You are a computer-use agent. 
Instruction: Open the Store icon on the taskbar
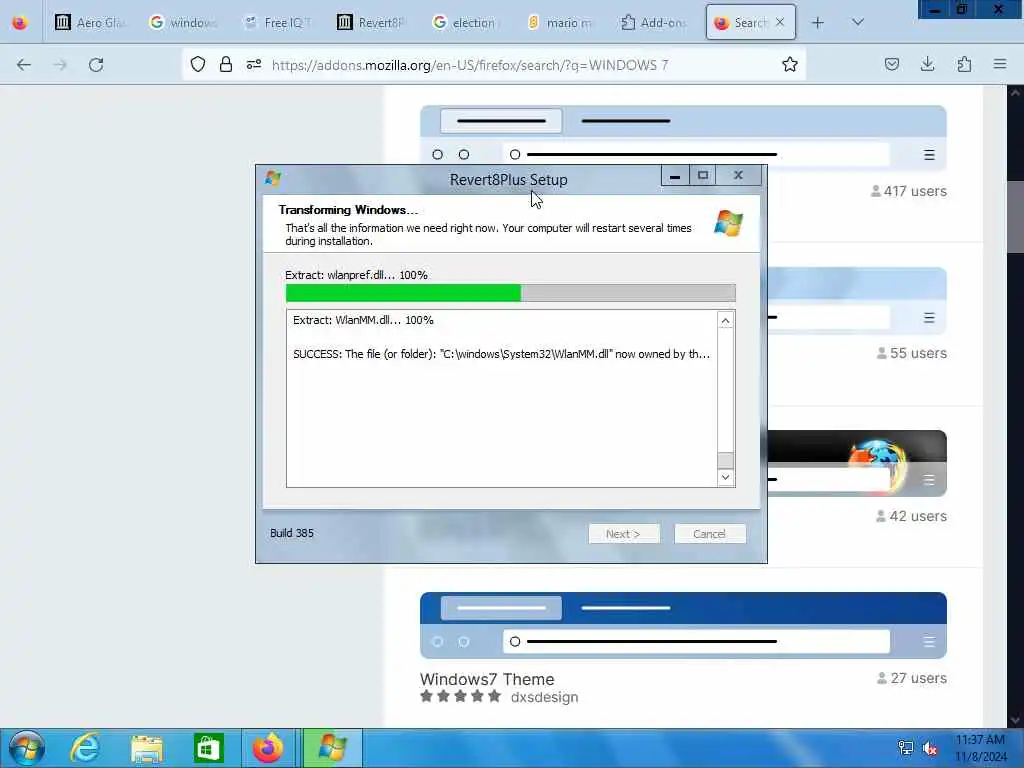click(208, 748)
